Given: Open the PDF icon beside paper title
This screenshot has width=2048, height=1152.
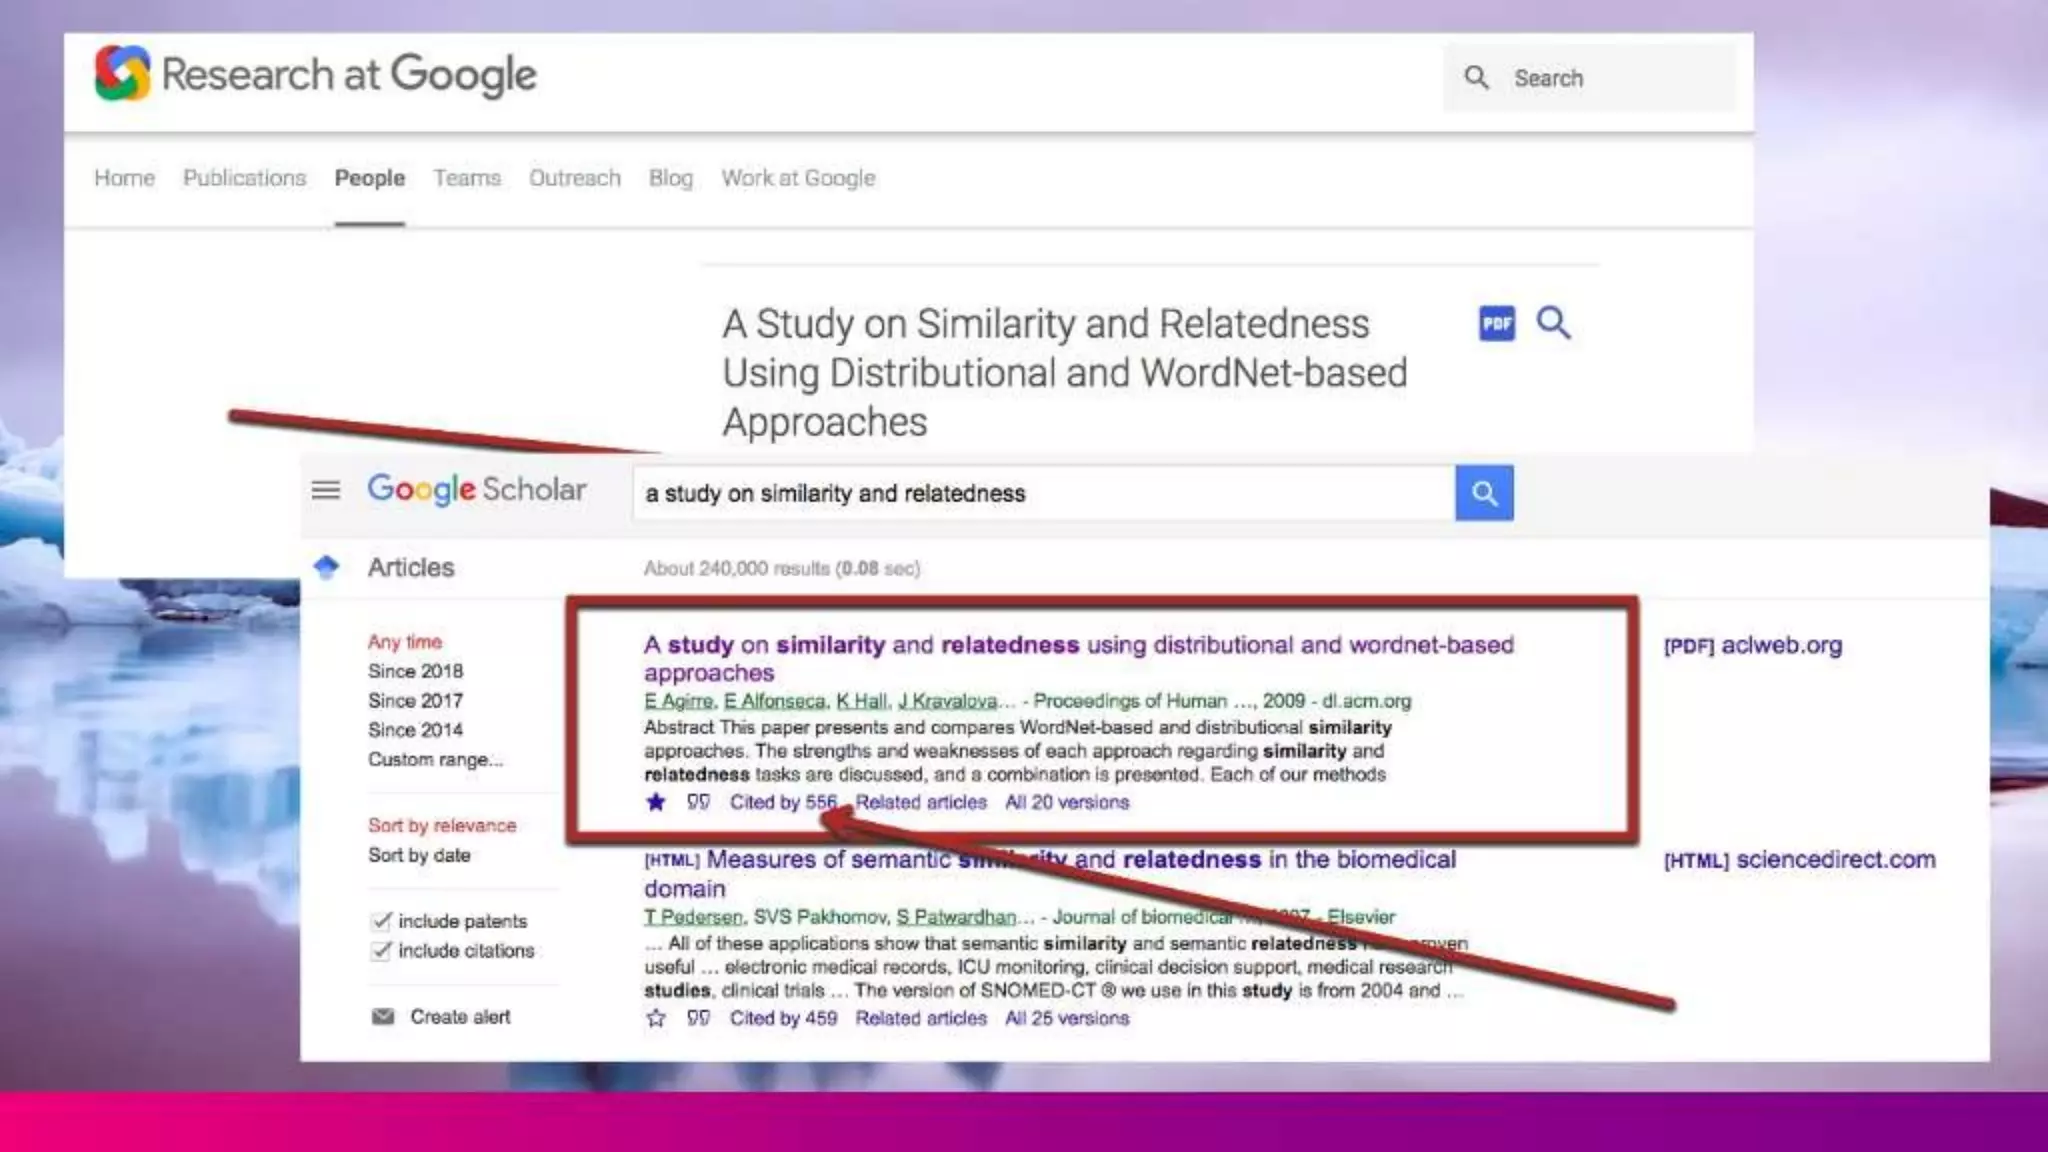Looking at the screenshot, I should 1496,324.
